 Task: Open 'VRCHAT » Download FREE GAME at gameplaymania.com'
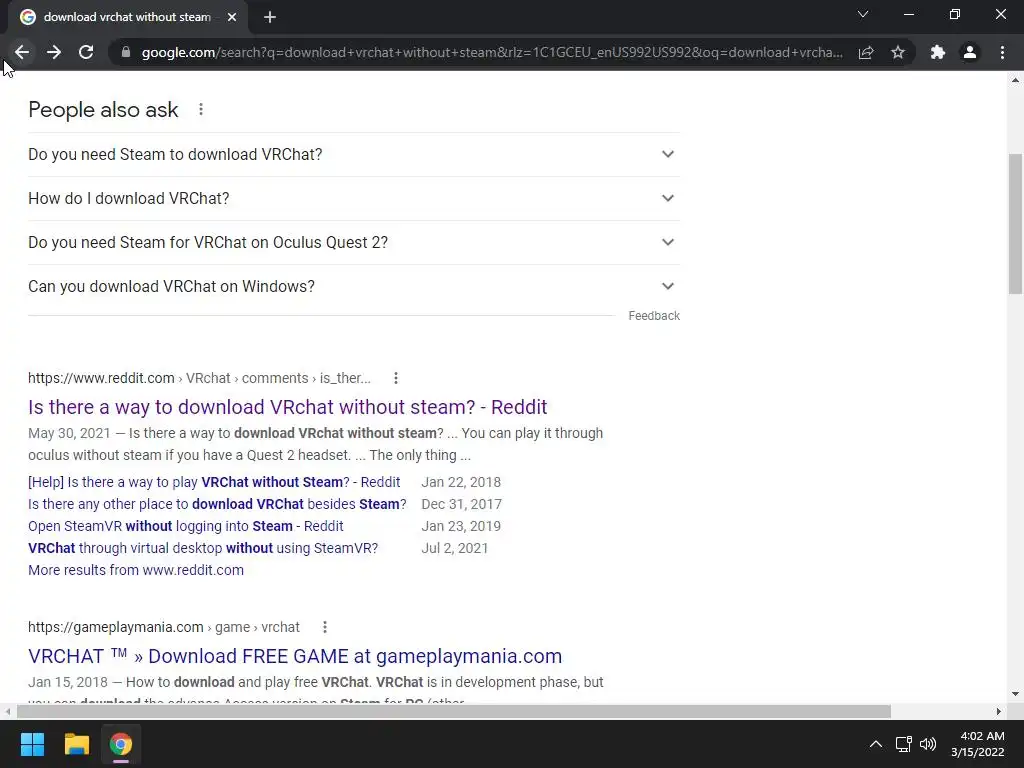pyautogui.click(x=295, y=656)
